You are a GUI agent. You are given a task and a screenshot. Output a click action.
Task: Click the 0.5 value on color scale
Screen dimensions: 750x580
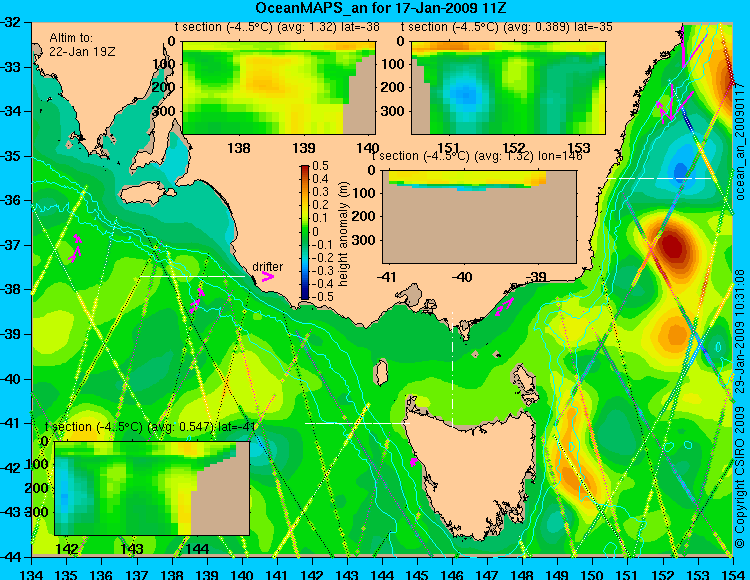(x=320, y=166)
